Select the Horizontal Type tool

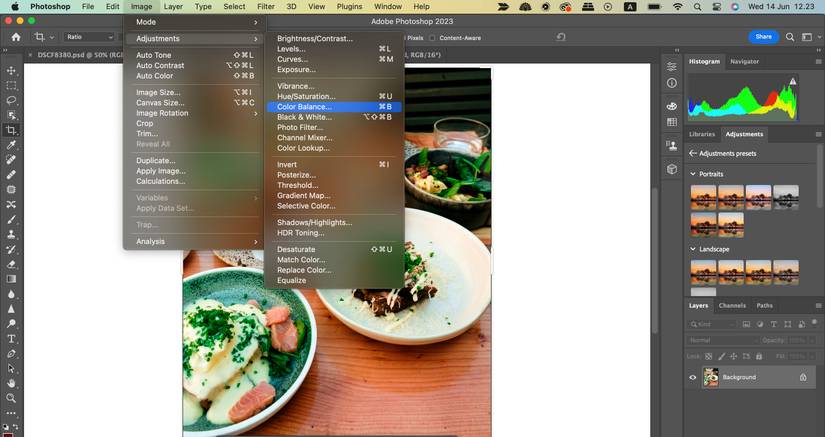coord(11,339)
